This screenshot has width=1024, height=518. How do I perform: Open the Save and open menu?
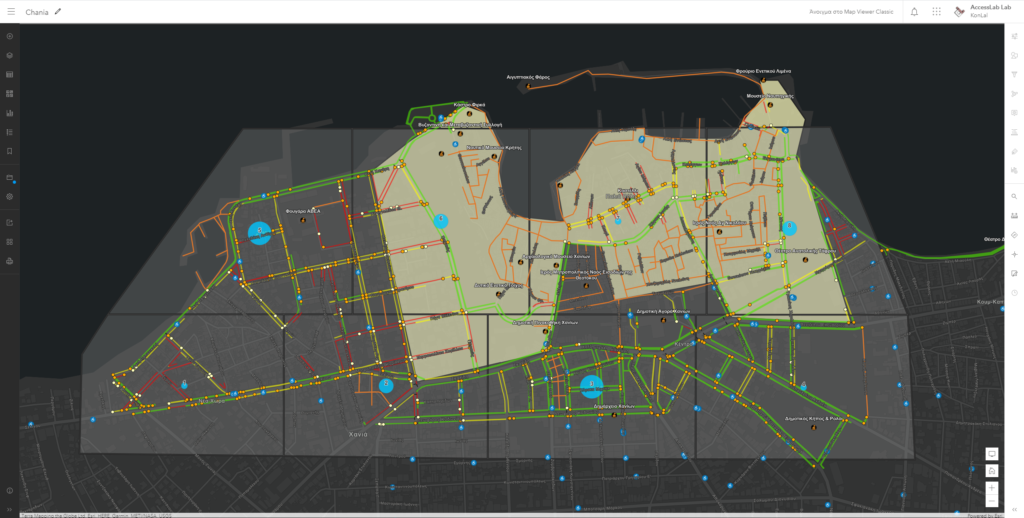click(10, 178)
